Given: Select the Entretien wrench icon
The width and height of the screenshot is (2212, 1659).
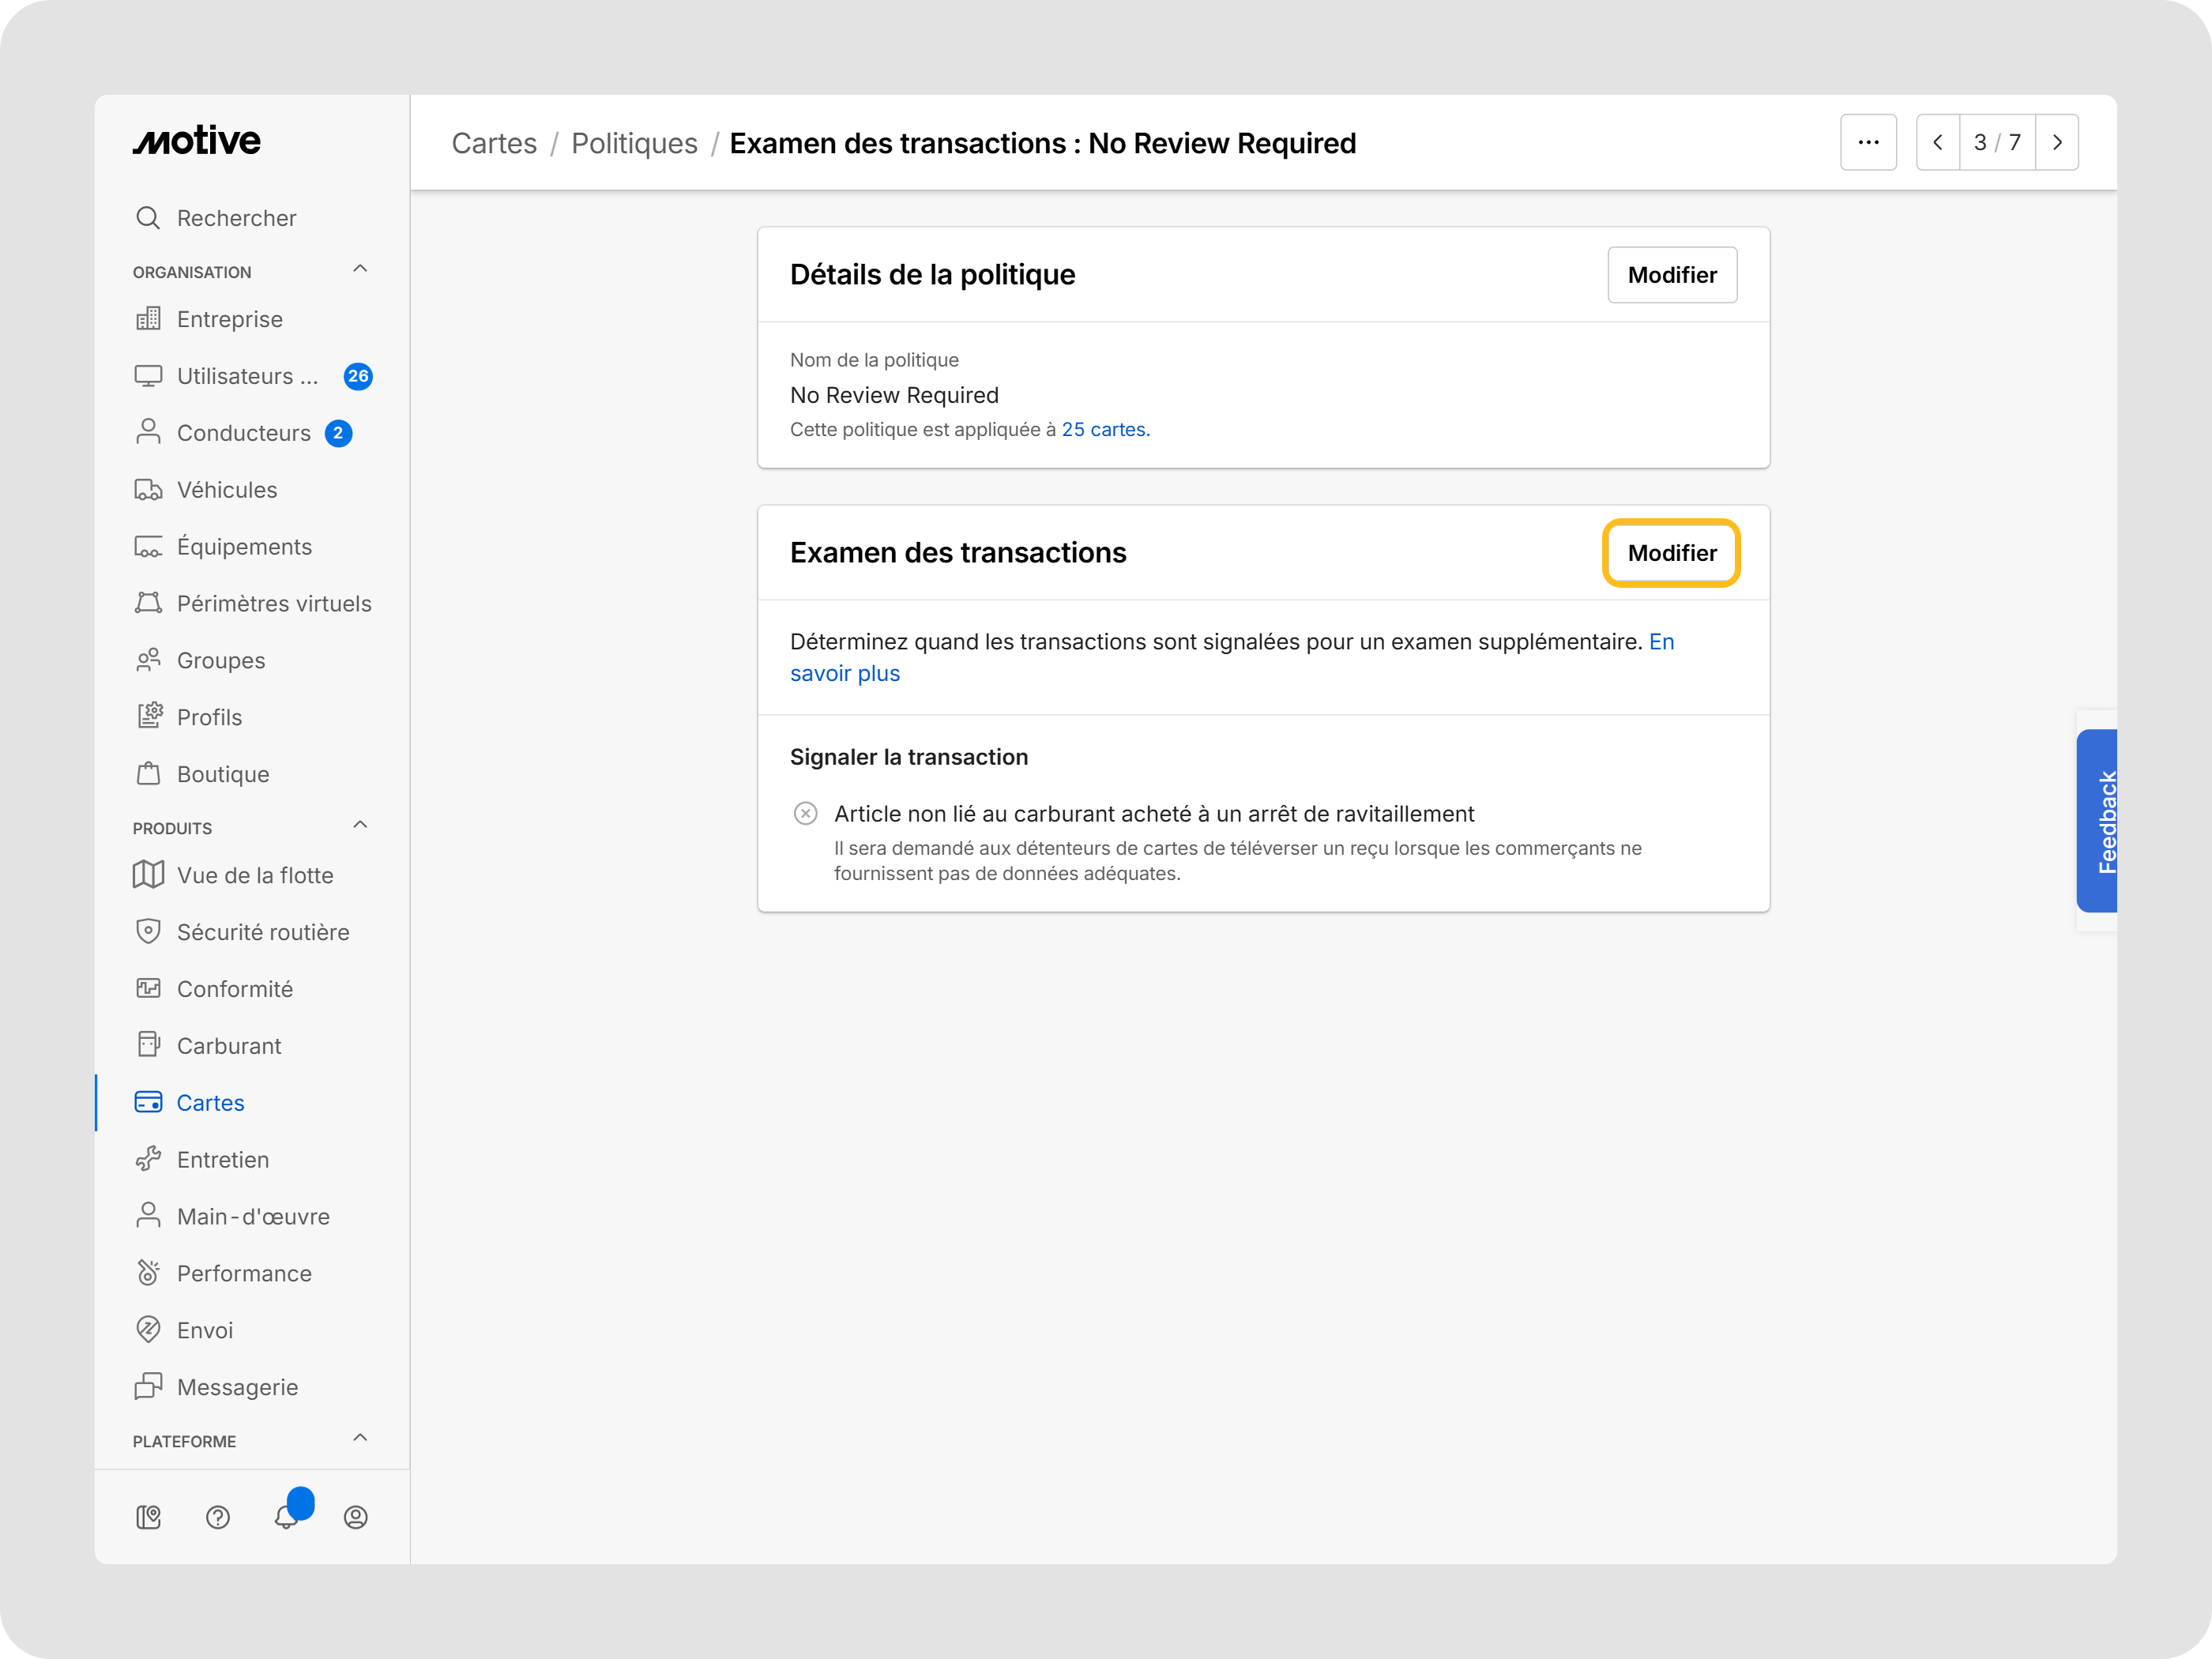Looking at the screenshot, I should [x=148, y=1159].
